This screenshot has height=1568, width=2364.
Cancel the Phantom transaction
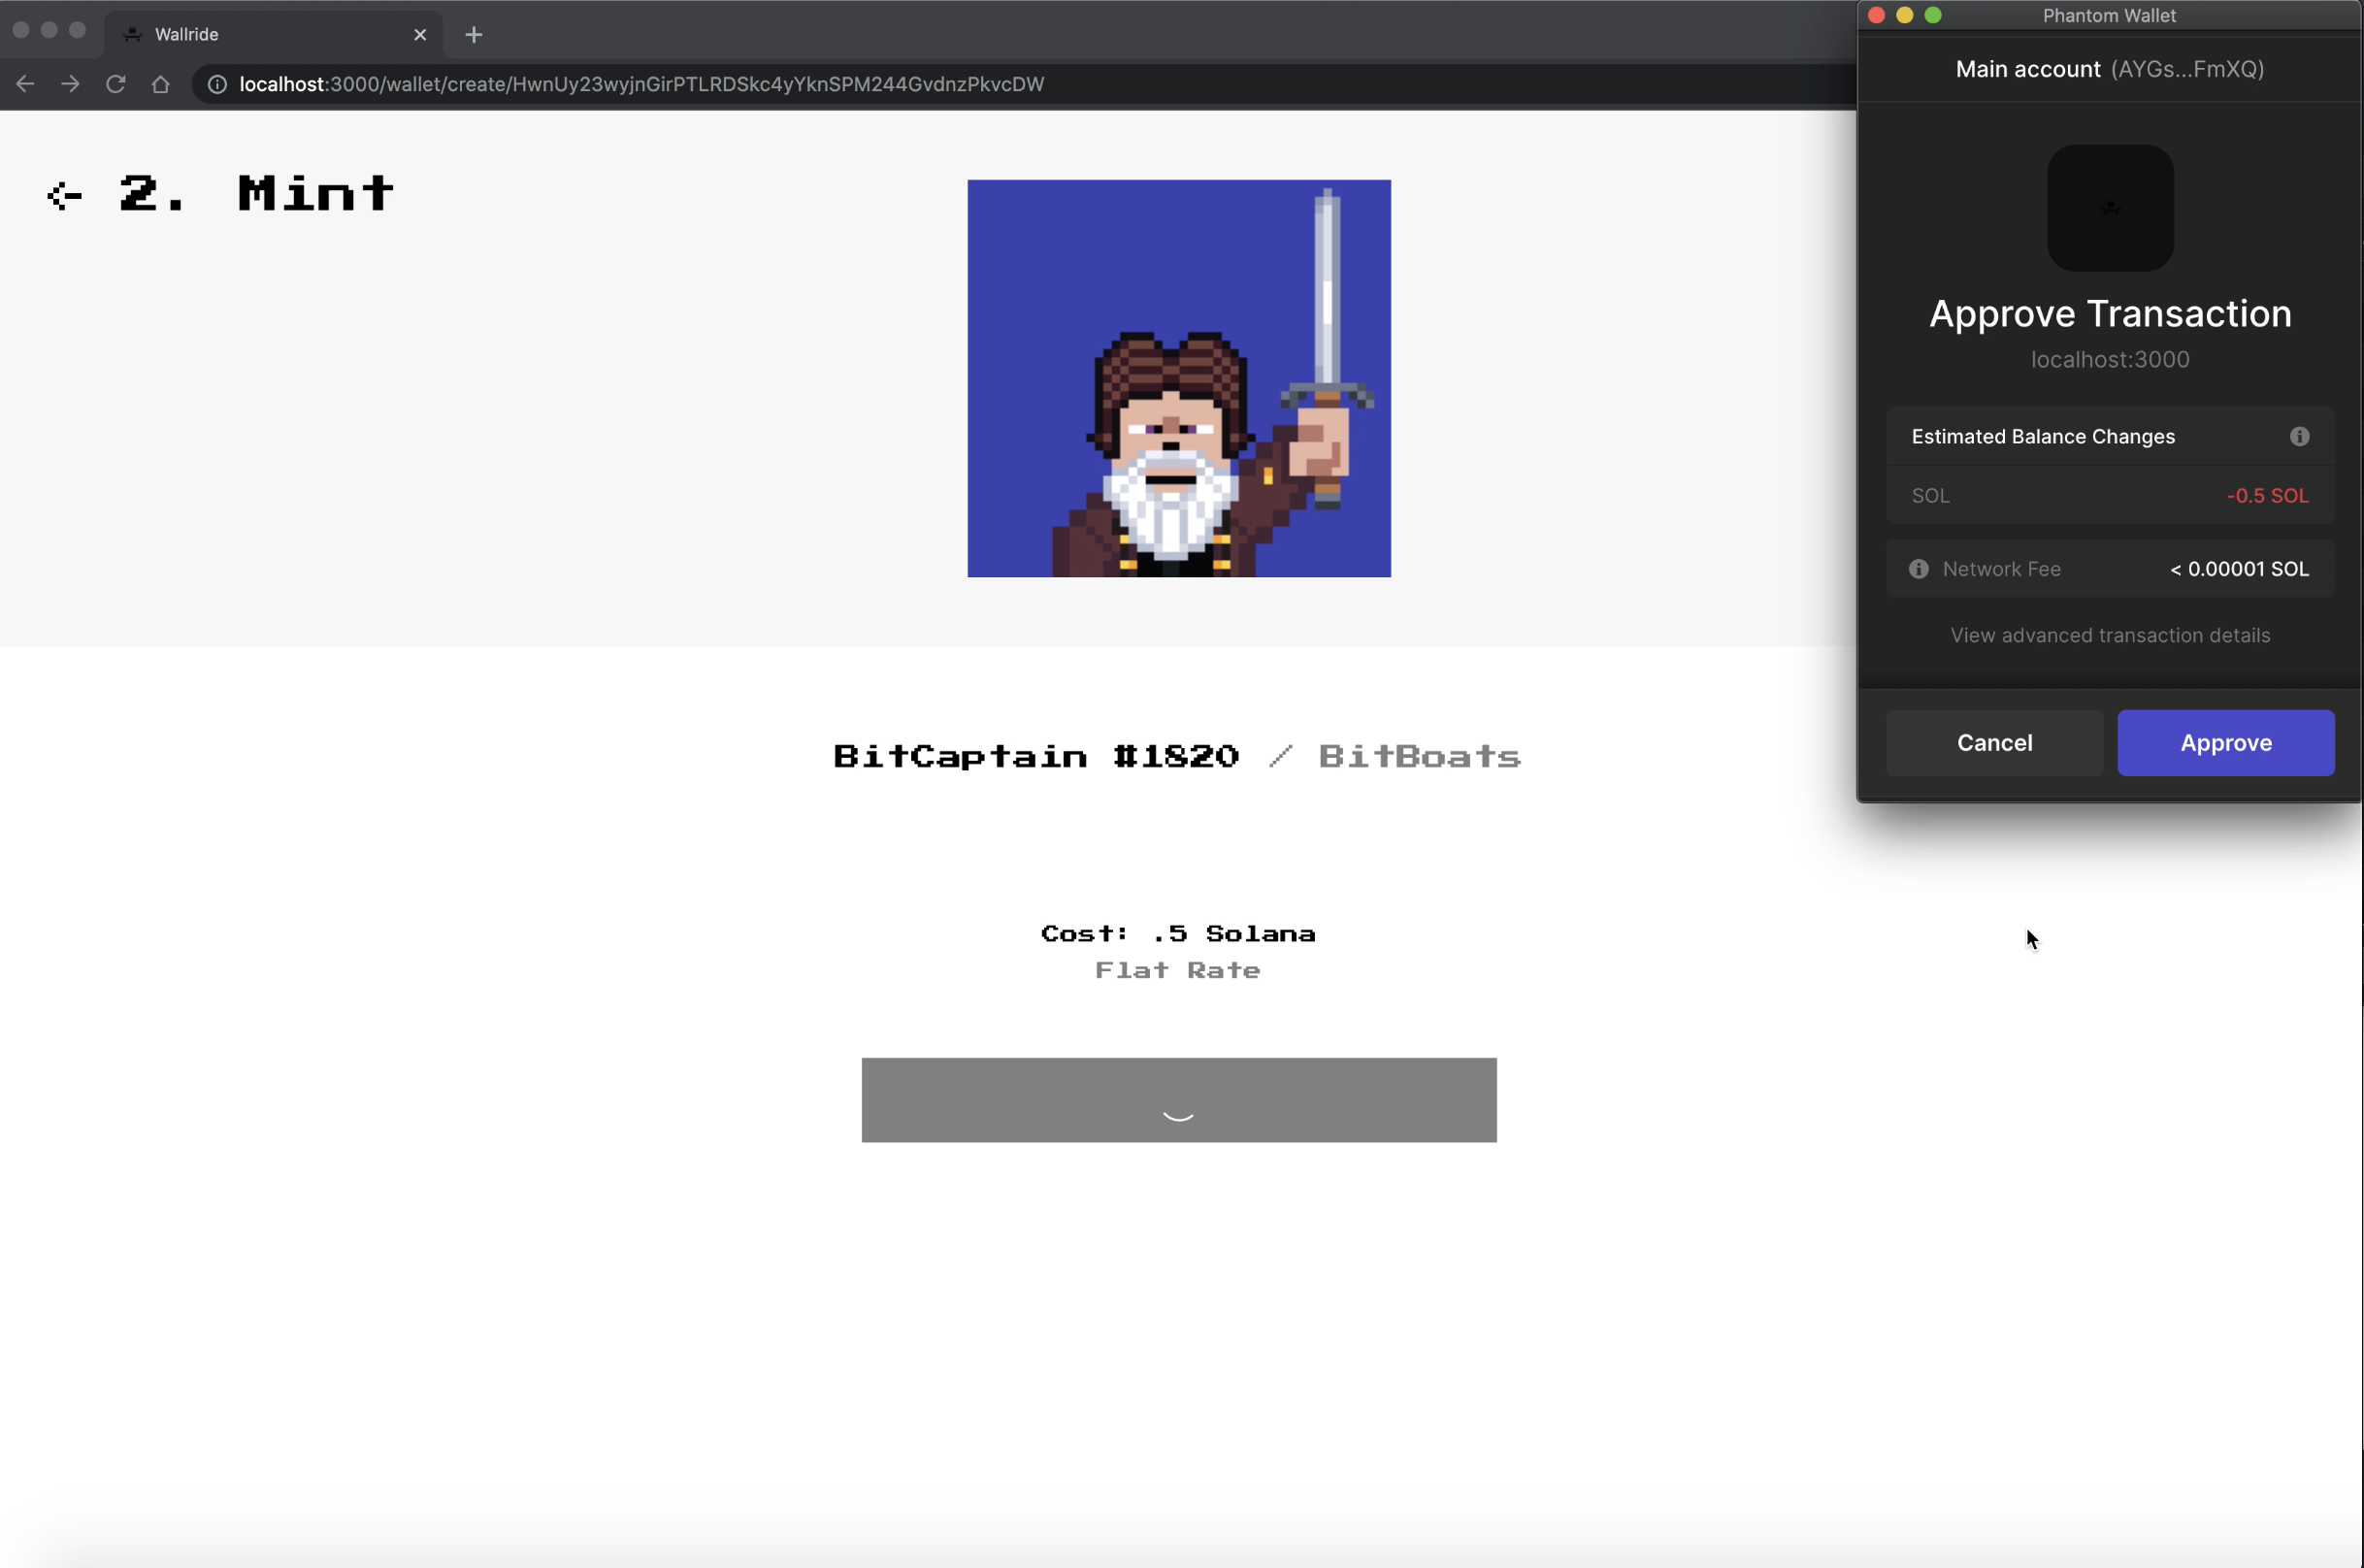coord(1994,743)
